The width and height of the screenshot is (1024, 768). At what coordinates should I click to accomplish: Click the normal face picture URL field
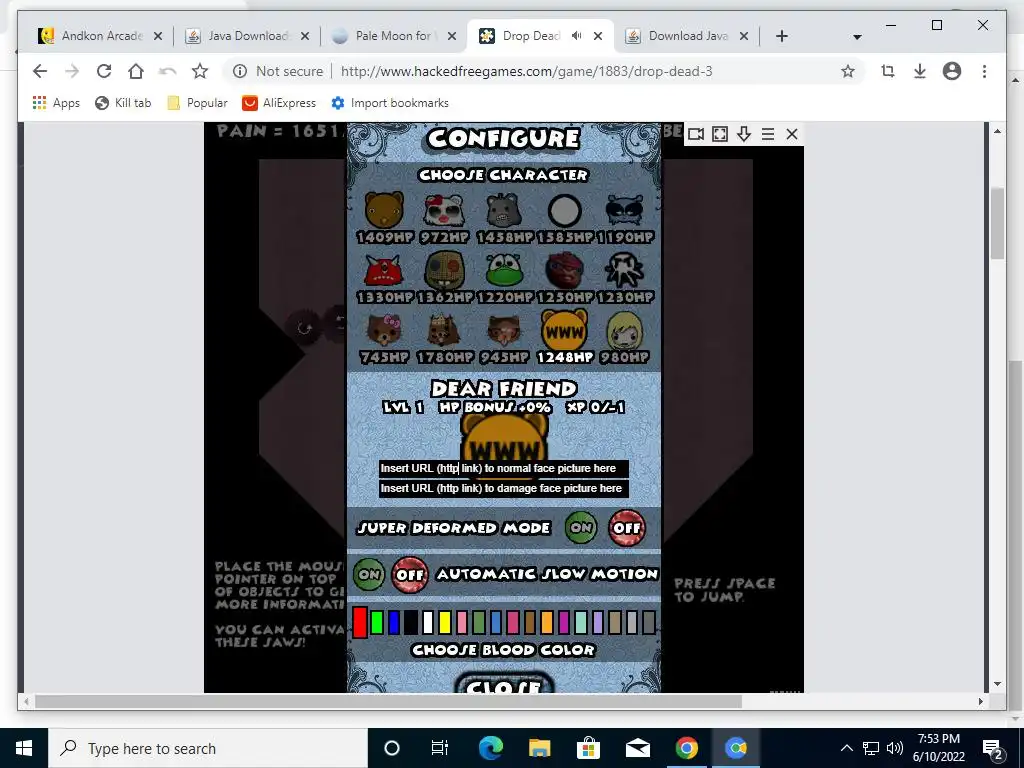[x=504, y=468]
